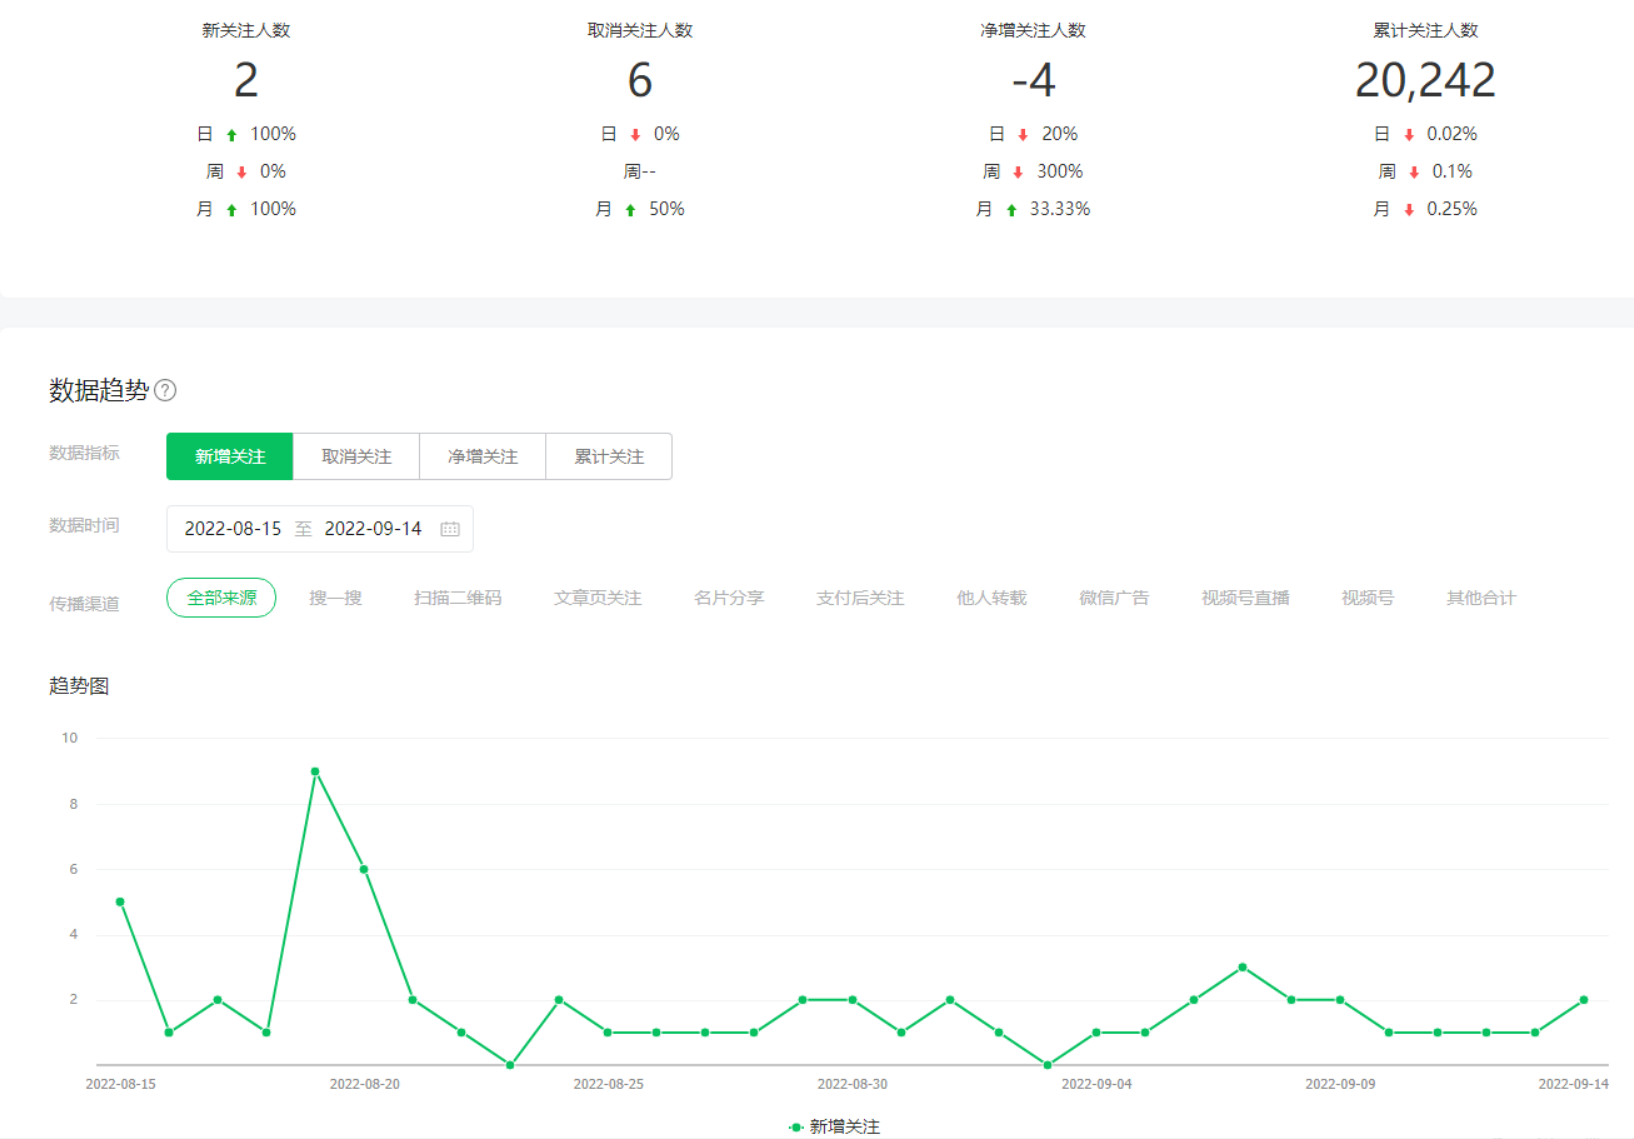Select the 新增关注 metric tab
Viewport: 1634px width, 1139px height.
pyautogui.click(x=230, y=456)
